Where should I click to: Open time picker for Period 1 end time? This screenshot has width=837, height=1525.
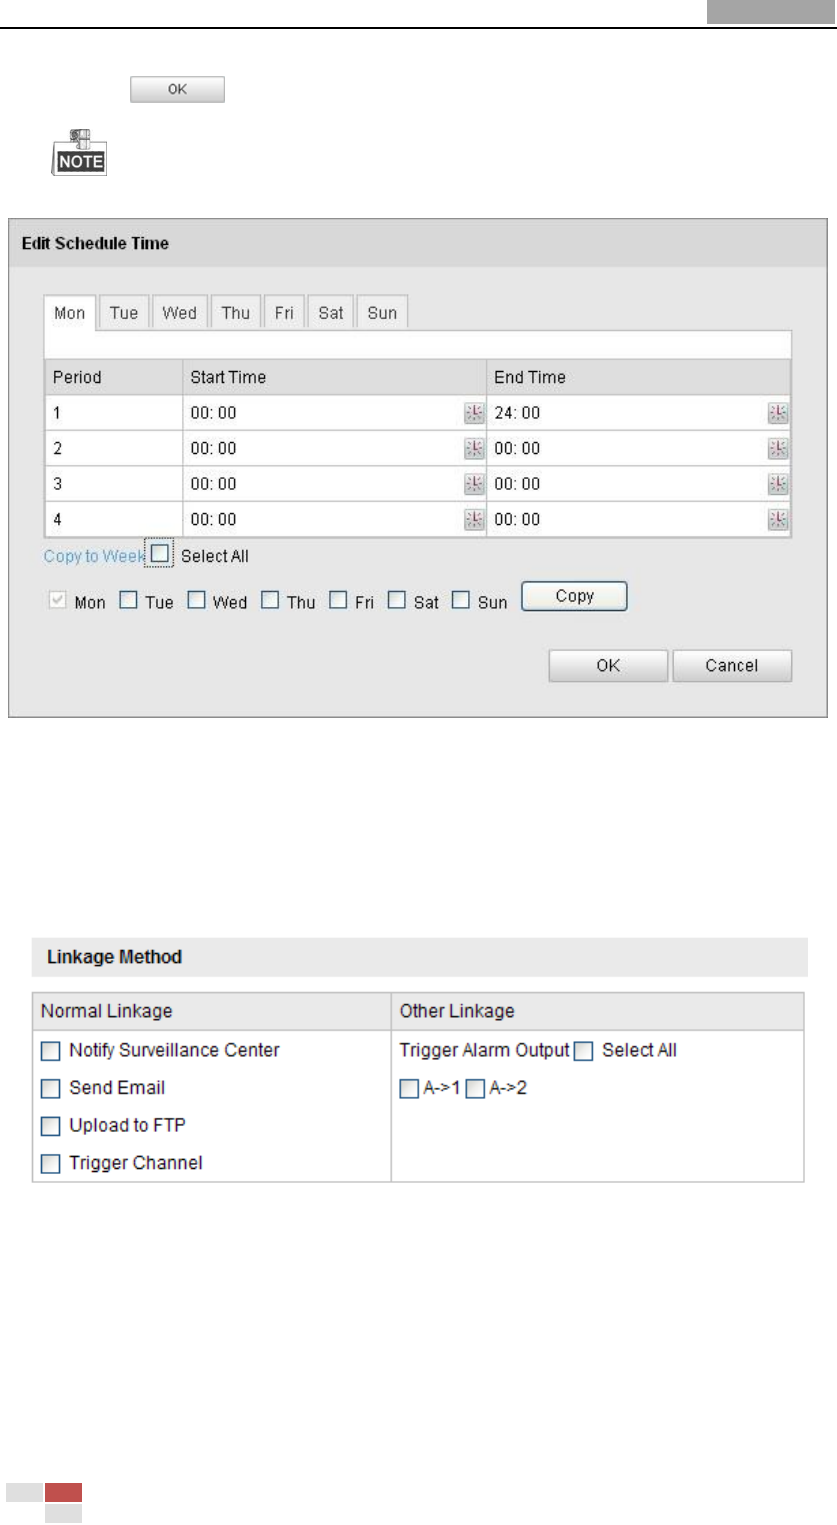tap(778, 413)
